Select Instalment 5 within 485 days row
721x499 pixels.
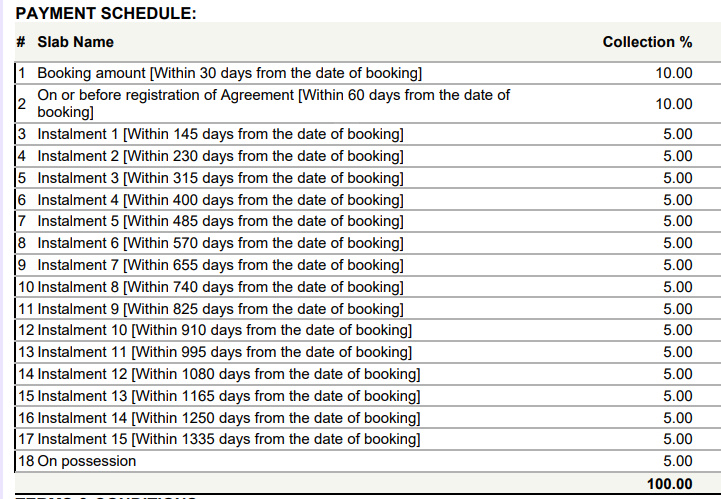pyautogui.click(x=220, y=221)
